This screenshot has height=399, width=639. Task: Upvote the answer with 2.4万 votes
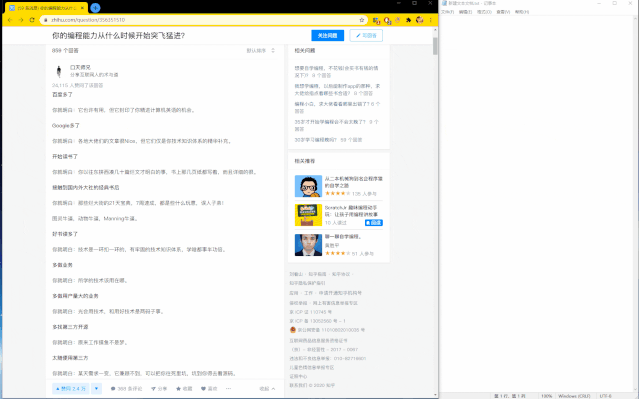(71, 389)
